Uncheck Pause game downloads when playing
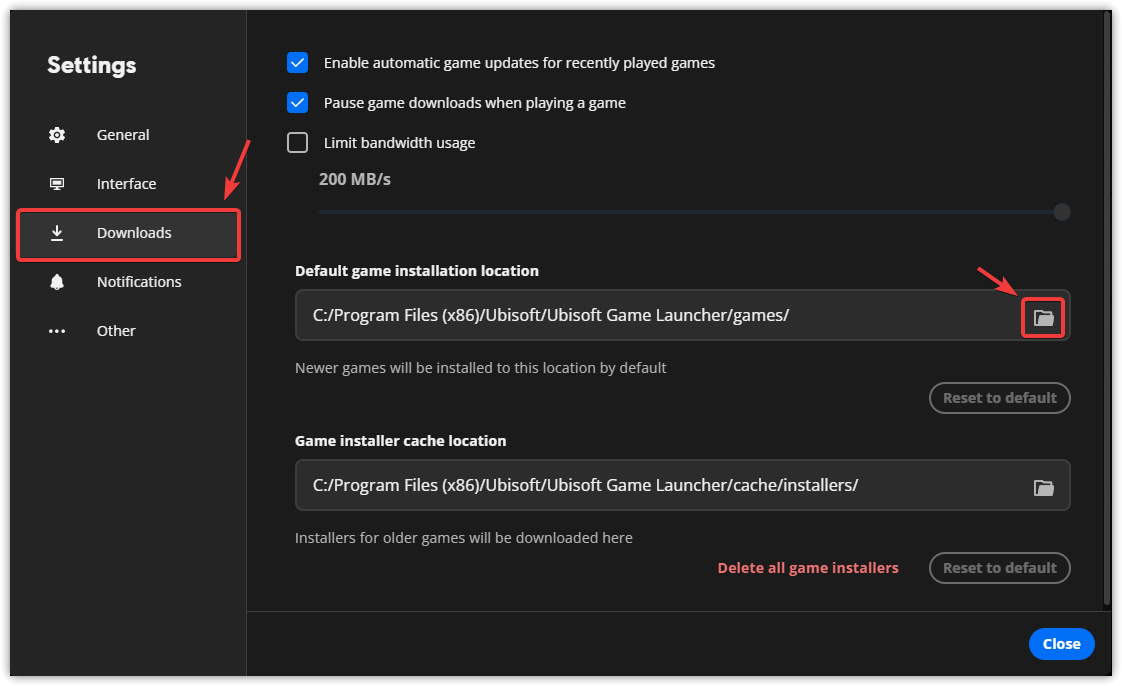The image size is (1122, 686). click(297, 103)
